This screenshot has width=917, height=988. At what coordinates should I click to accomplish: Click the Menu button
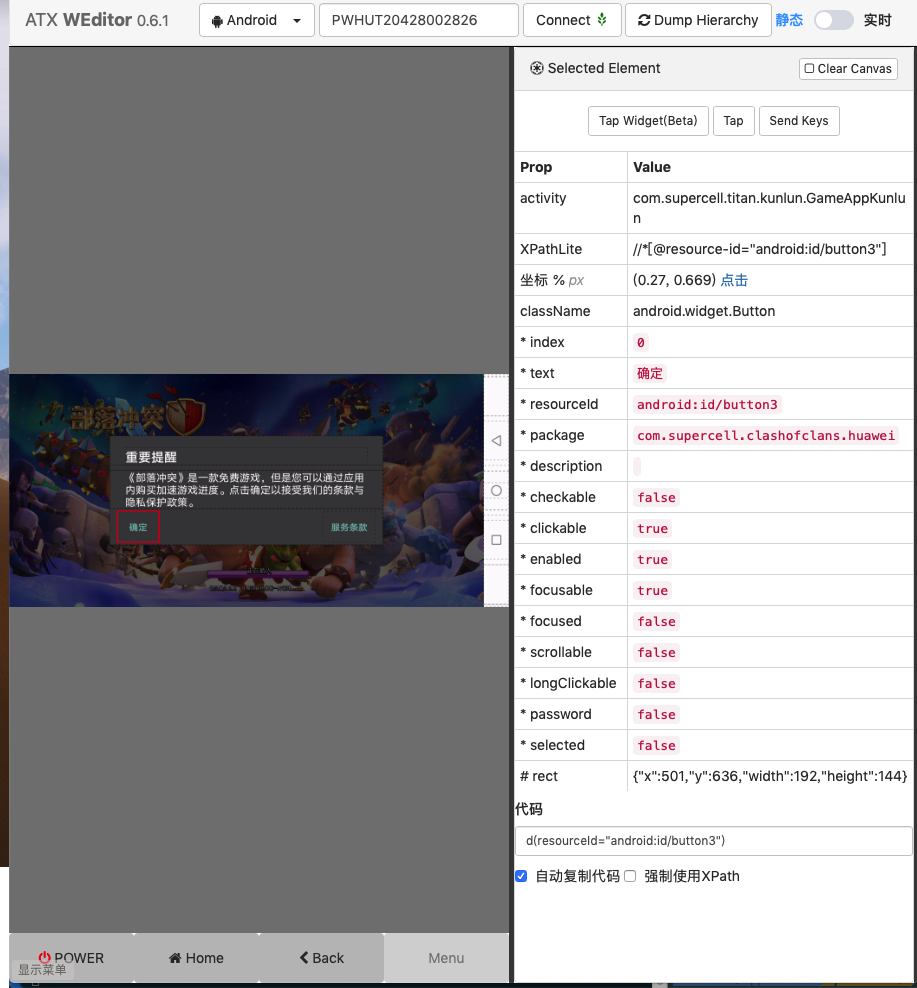(446, 958)
